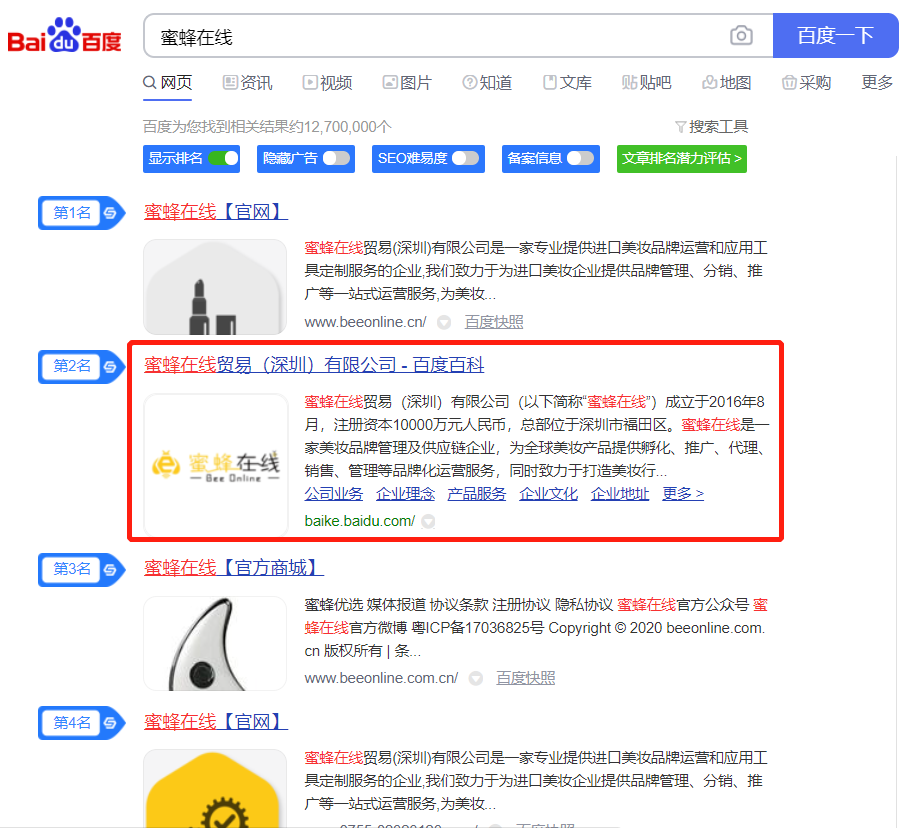Viewport: 912px width, 828px height.
Task: Go to the 知道 tab
Action: pos(487,83)
